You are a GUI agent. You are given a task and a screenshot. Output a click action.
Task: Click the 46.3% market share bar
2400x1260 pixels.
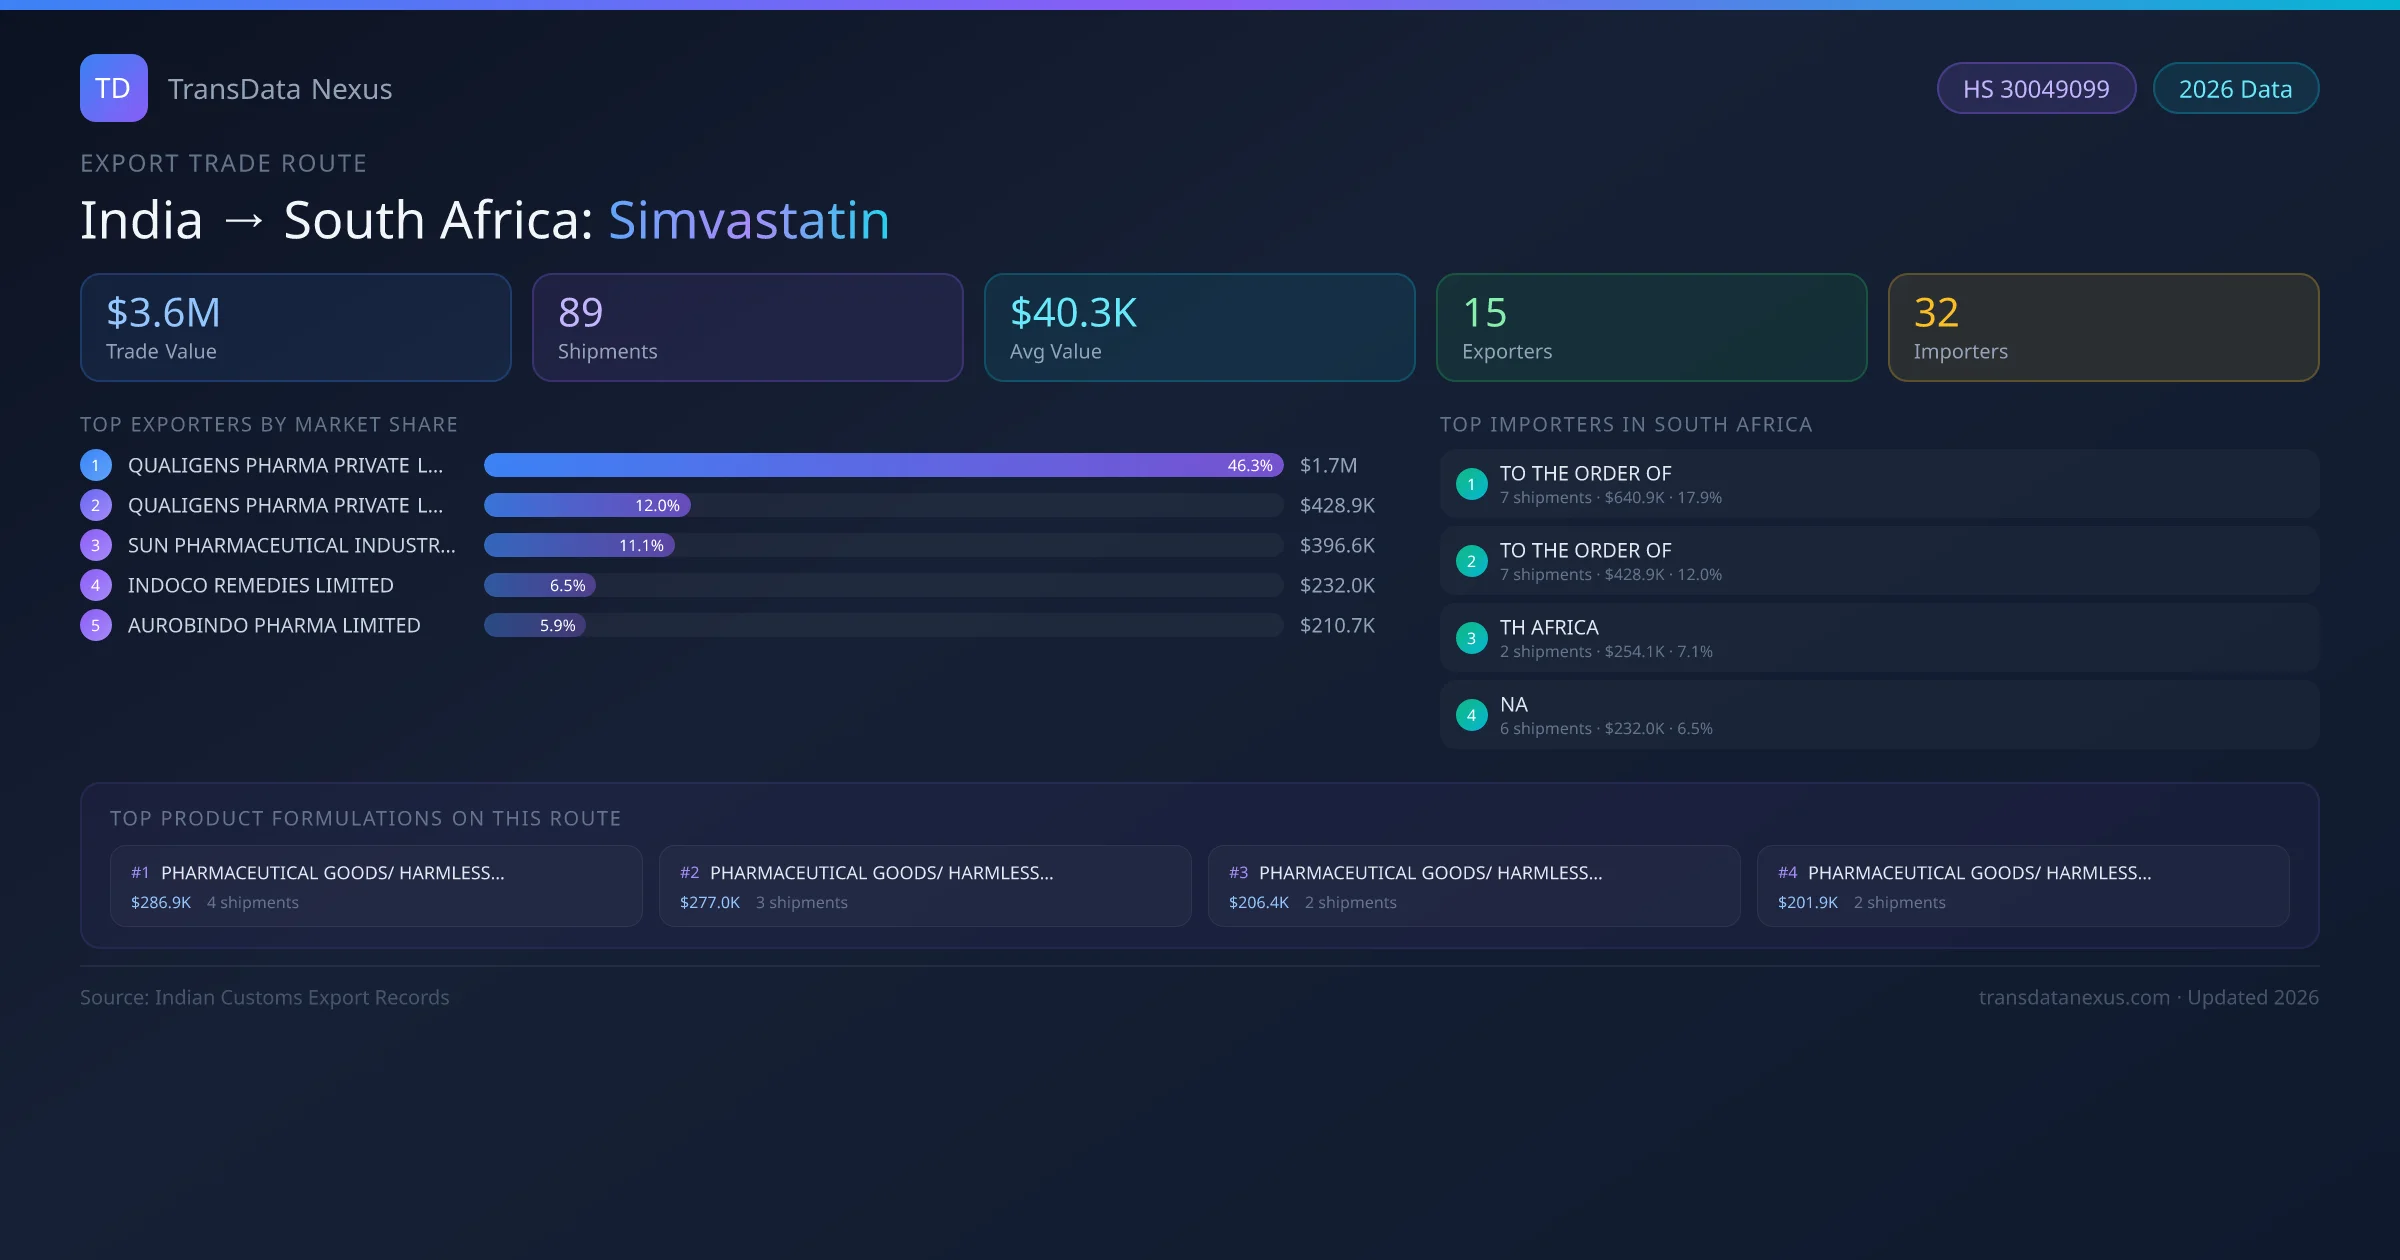click(883, 465)
